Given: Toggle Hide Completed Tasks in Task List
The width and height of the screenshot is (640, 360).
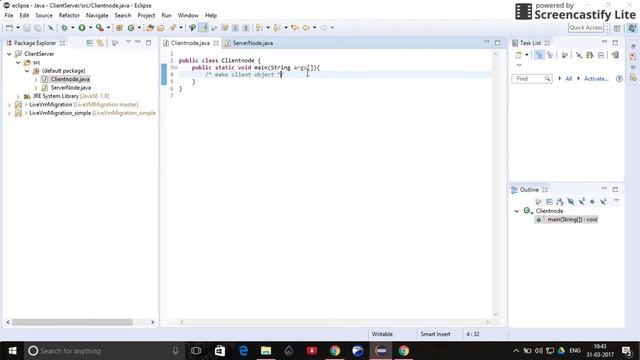Looking at the screenshot, I should [579, 55].
